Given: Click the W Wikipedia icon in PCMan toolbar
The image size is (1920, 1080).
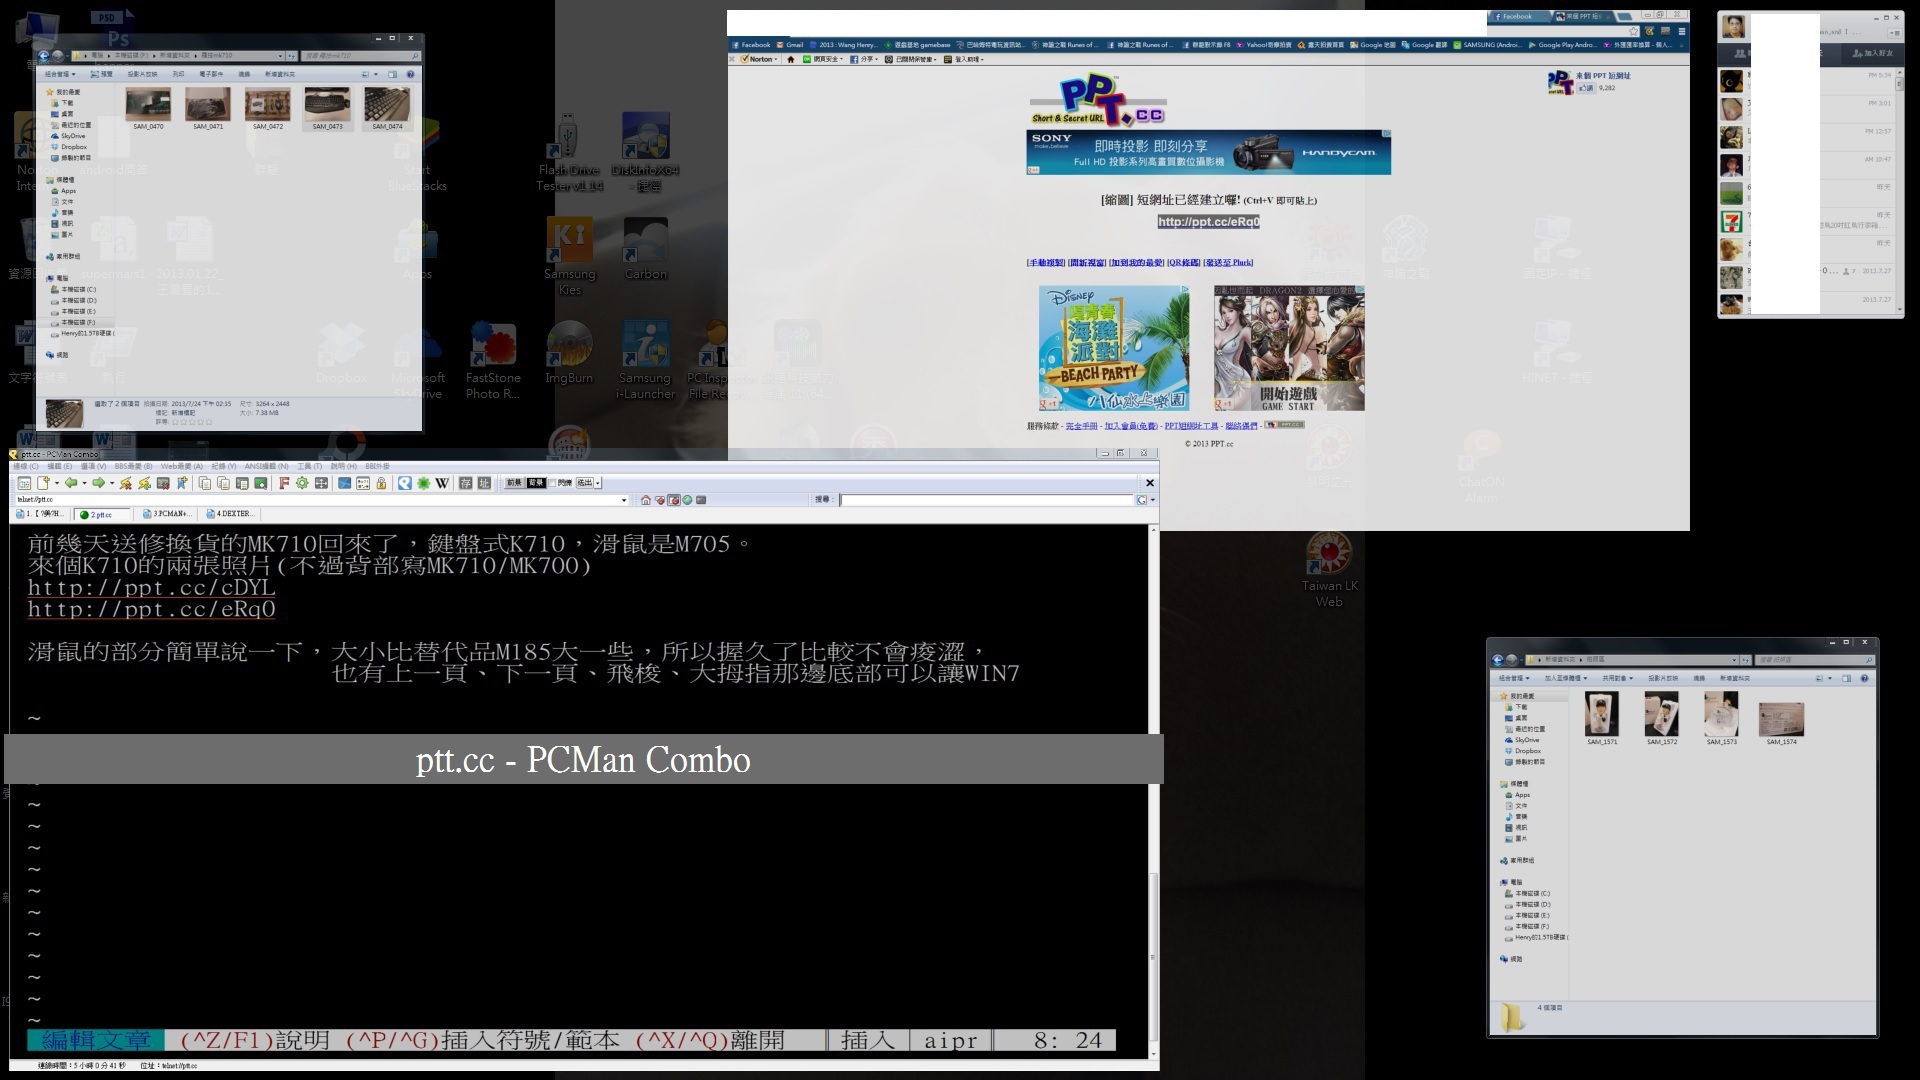Looking at the screenshot, I should pos(442,483).
